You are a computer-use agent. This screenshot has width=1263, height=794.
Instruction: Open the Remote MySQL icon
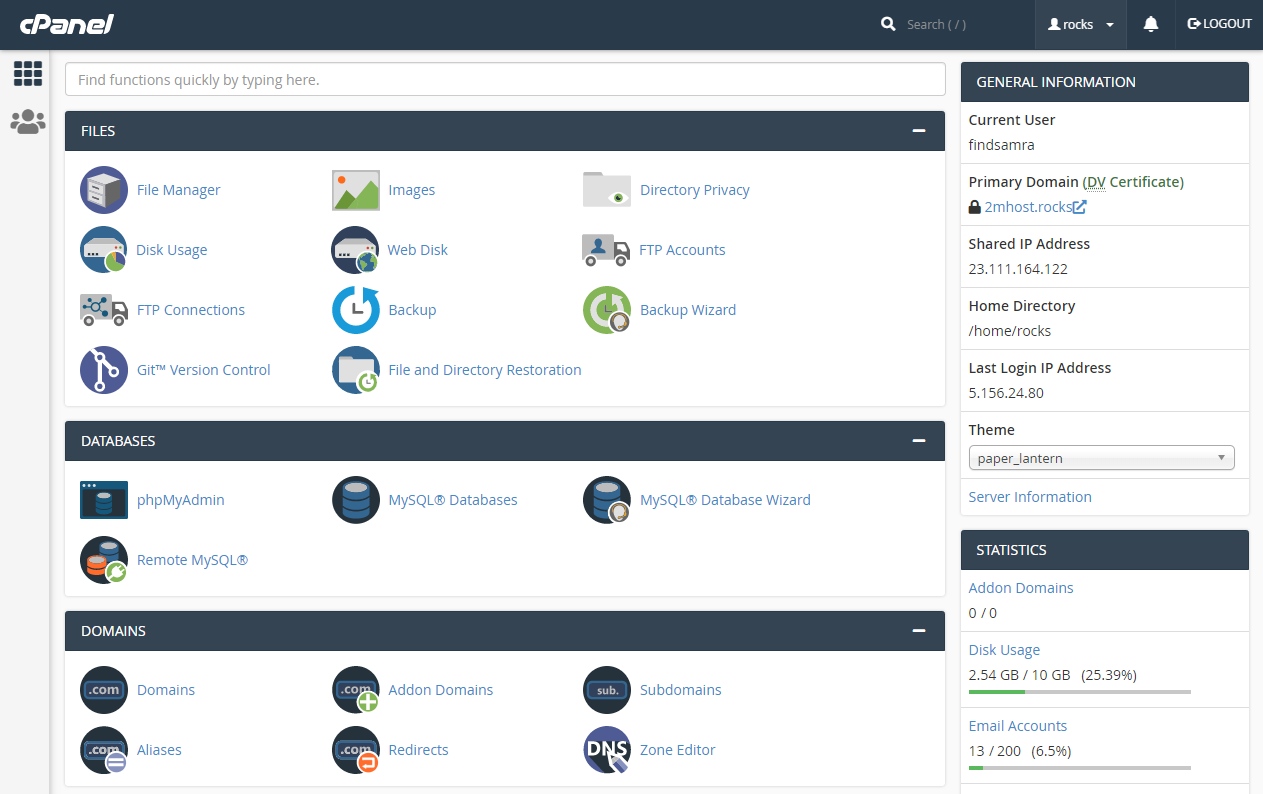(104, 560)
